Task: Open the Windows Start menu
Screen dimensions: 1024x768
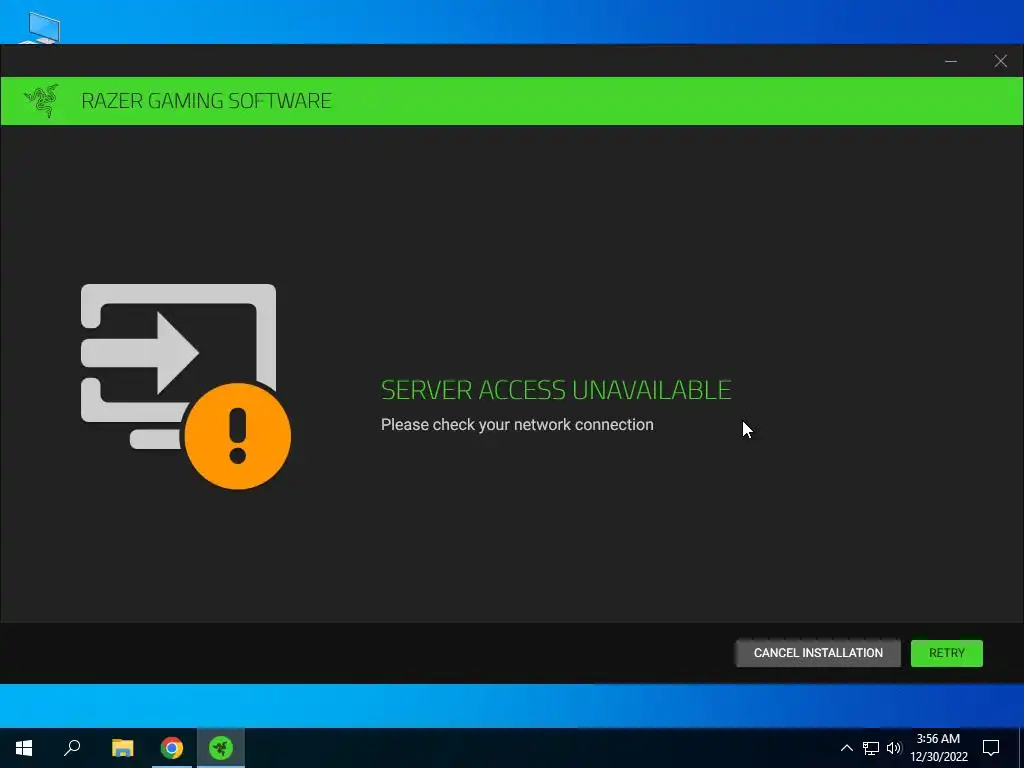Action: click(x=24, y=748)
